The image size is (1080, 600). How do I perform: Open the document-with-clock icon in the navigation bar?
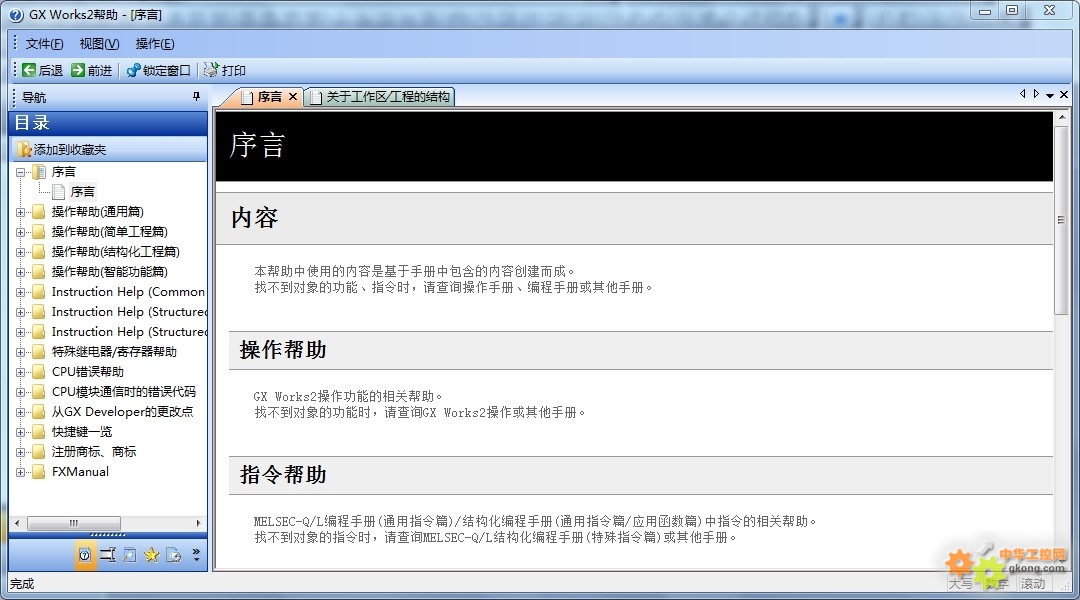(x=174, y=555)
